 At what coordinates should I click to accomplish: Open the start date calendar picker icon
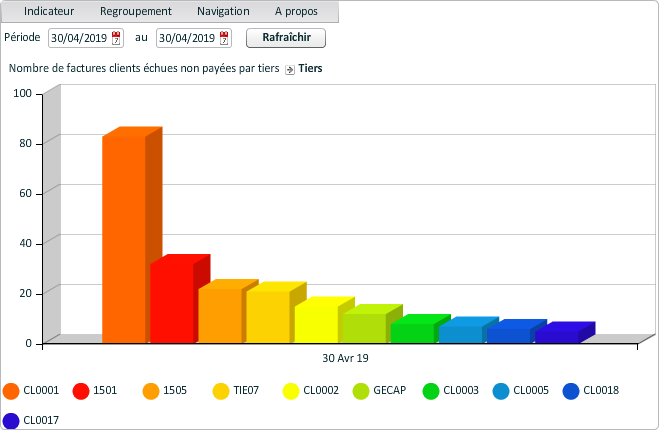pos(116,38)
